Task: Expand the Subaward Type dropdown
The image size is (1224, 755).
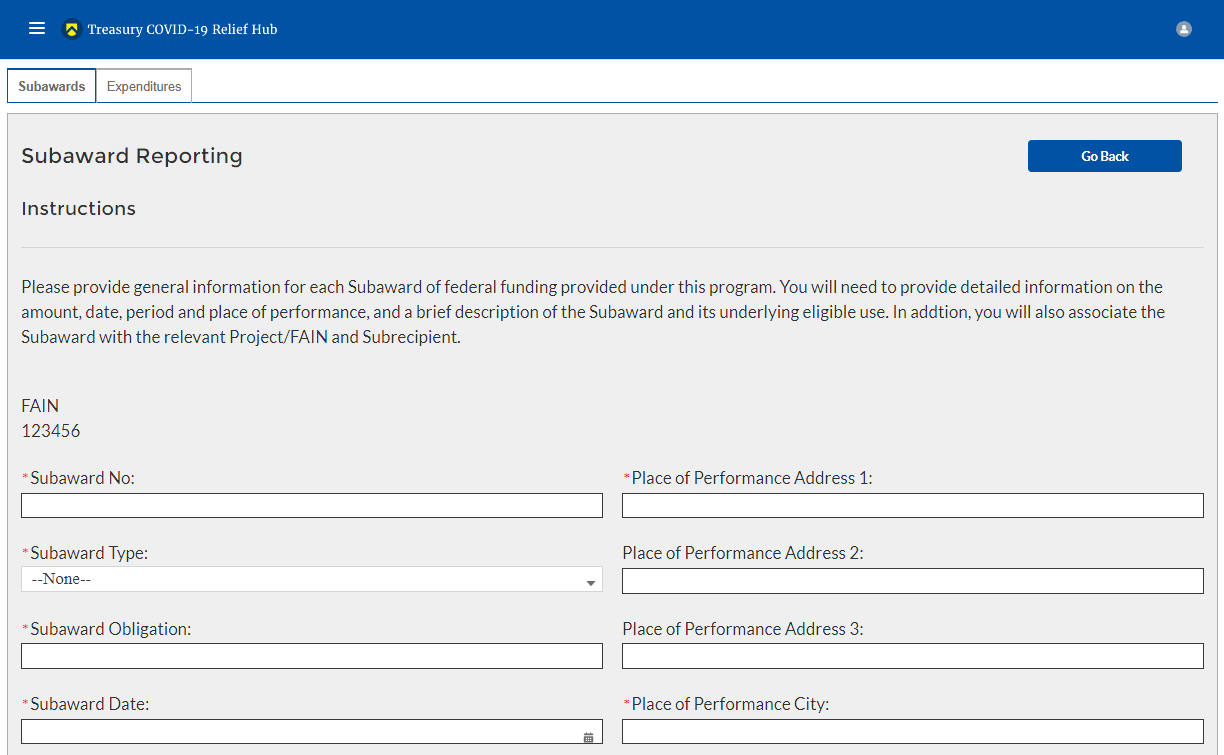Action: 311,580
